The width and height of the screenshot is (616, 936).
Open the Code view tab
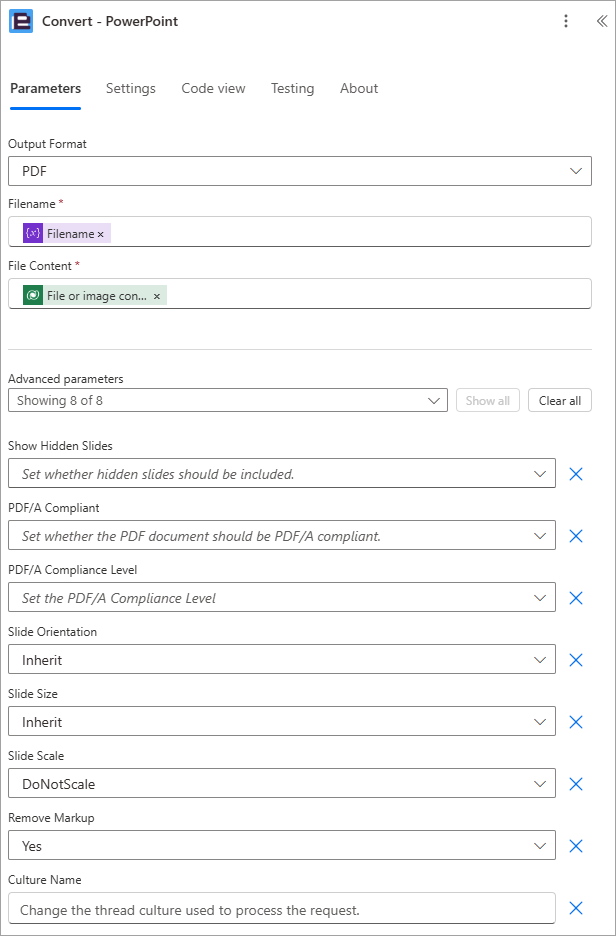pyautogui.click(x=213, y=88)
